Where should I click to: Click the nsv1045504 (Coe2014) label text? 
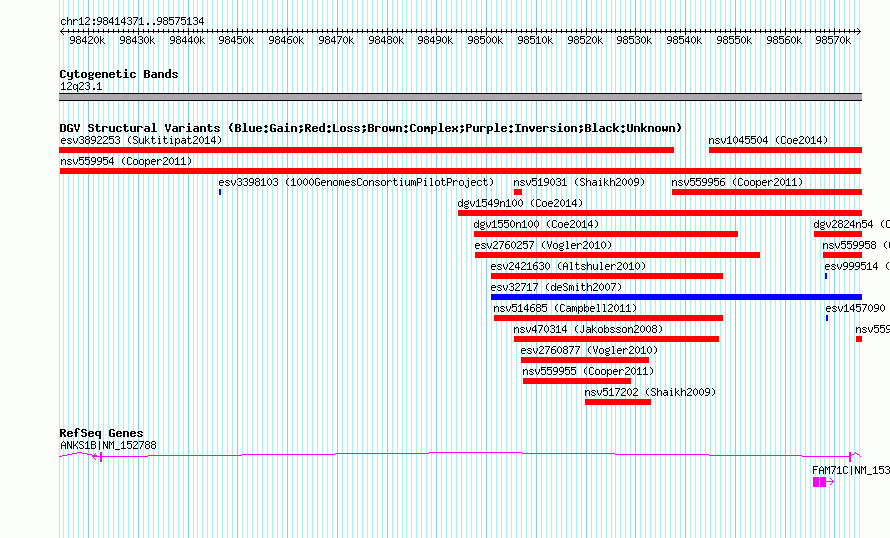(768, 140)
